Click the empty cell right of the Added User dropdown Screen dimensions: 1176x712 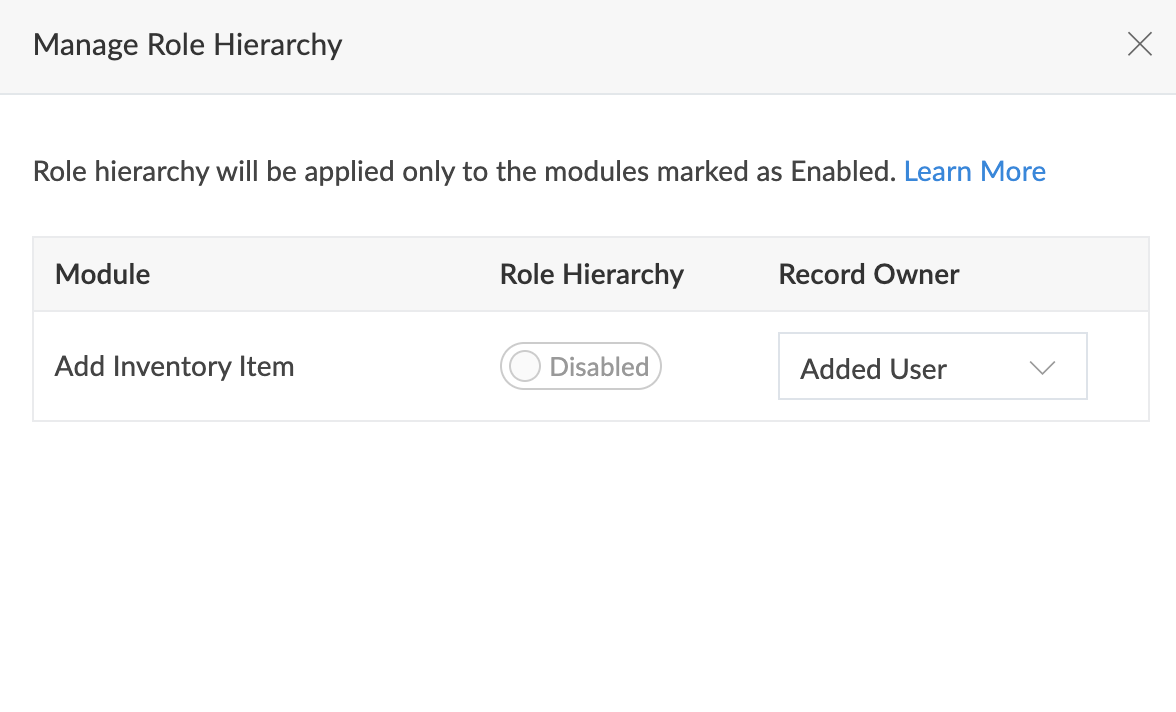pos(1118,367)
